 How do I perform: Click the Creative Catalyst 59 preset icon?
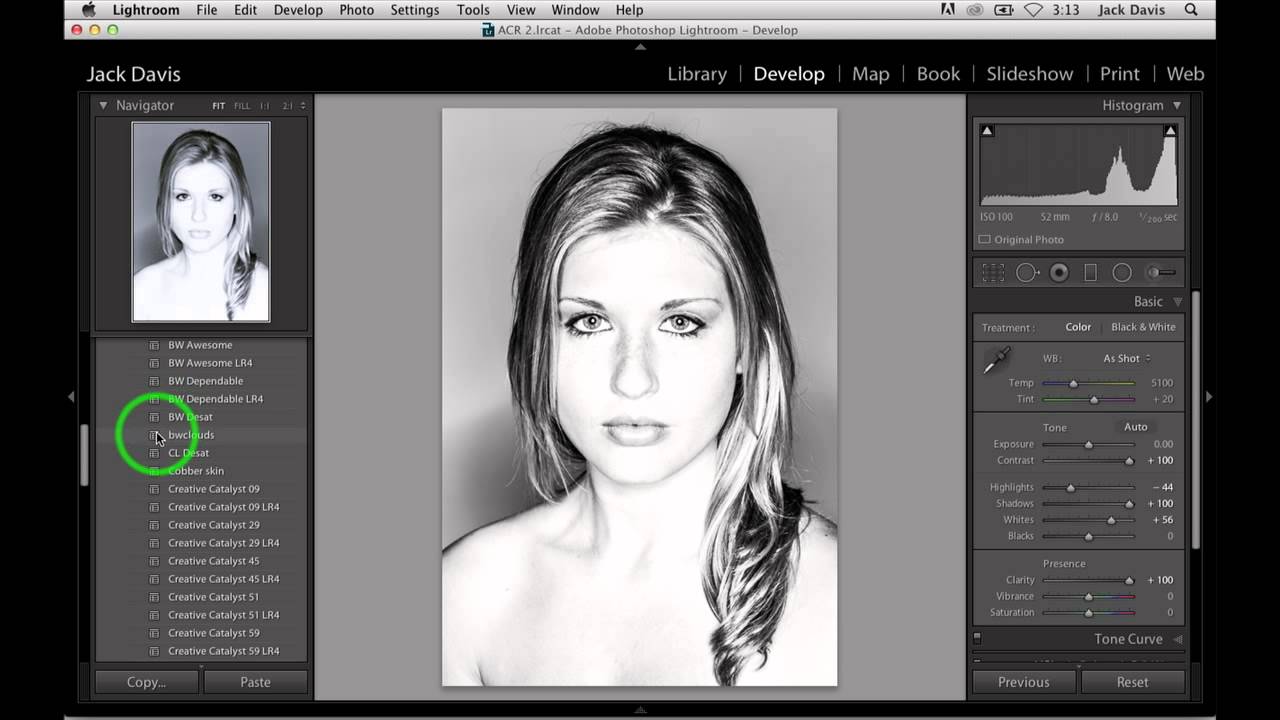coord(154,633)
